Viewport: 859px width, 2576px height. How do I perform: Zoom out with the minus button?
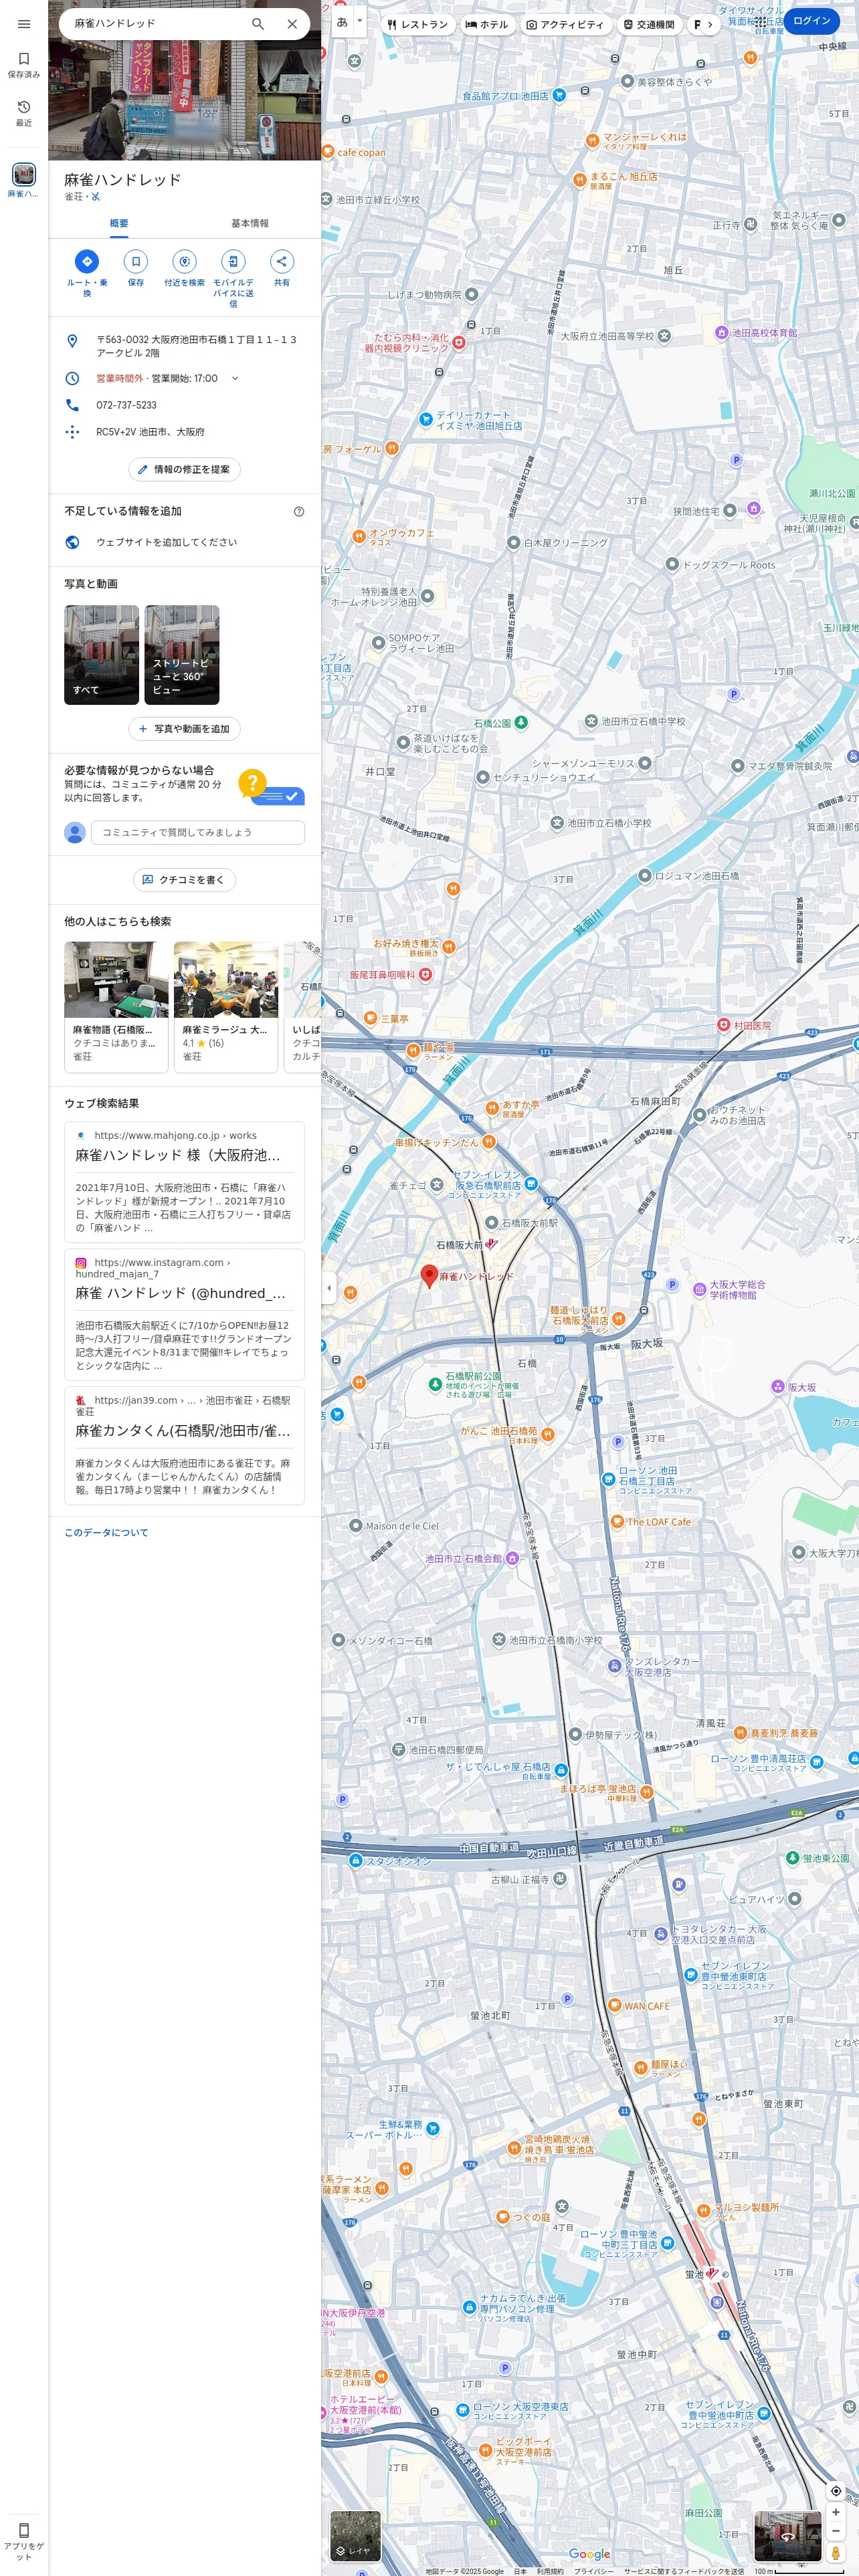point(836,2531)
